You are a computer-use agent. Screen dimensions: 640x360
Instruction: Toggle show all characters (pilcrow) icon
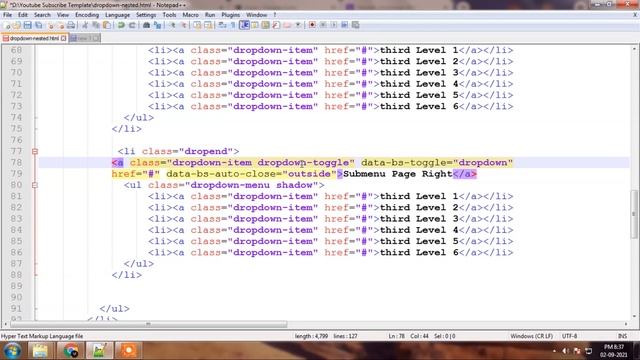click(233, 25)
